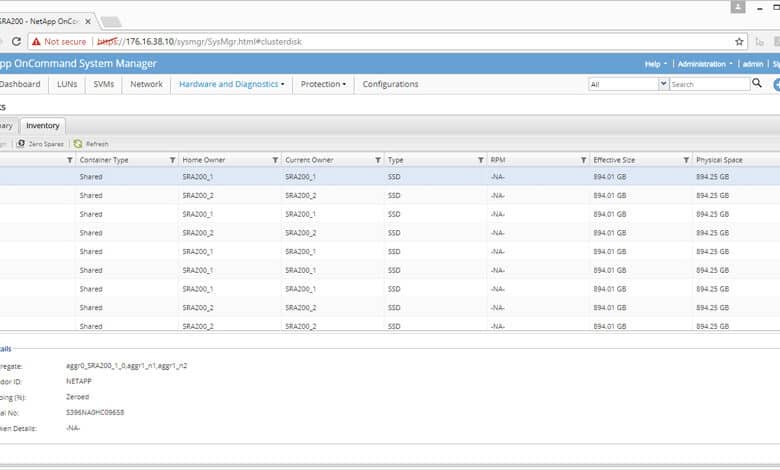The image size is (780, 470).
Task: Click the search magnifier icon
Action: [x=757, y=83]
